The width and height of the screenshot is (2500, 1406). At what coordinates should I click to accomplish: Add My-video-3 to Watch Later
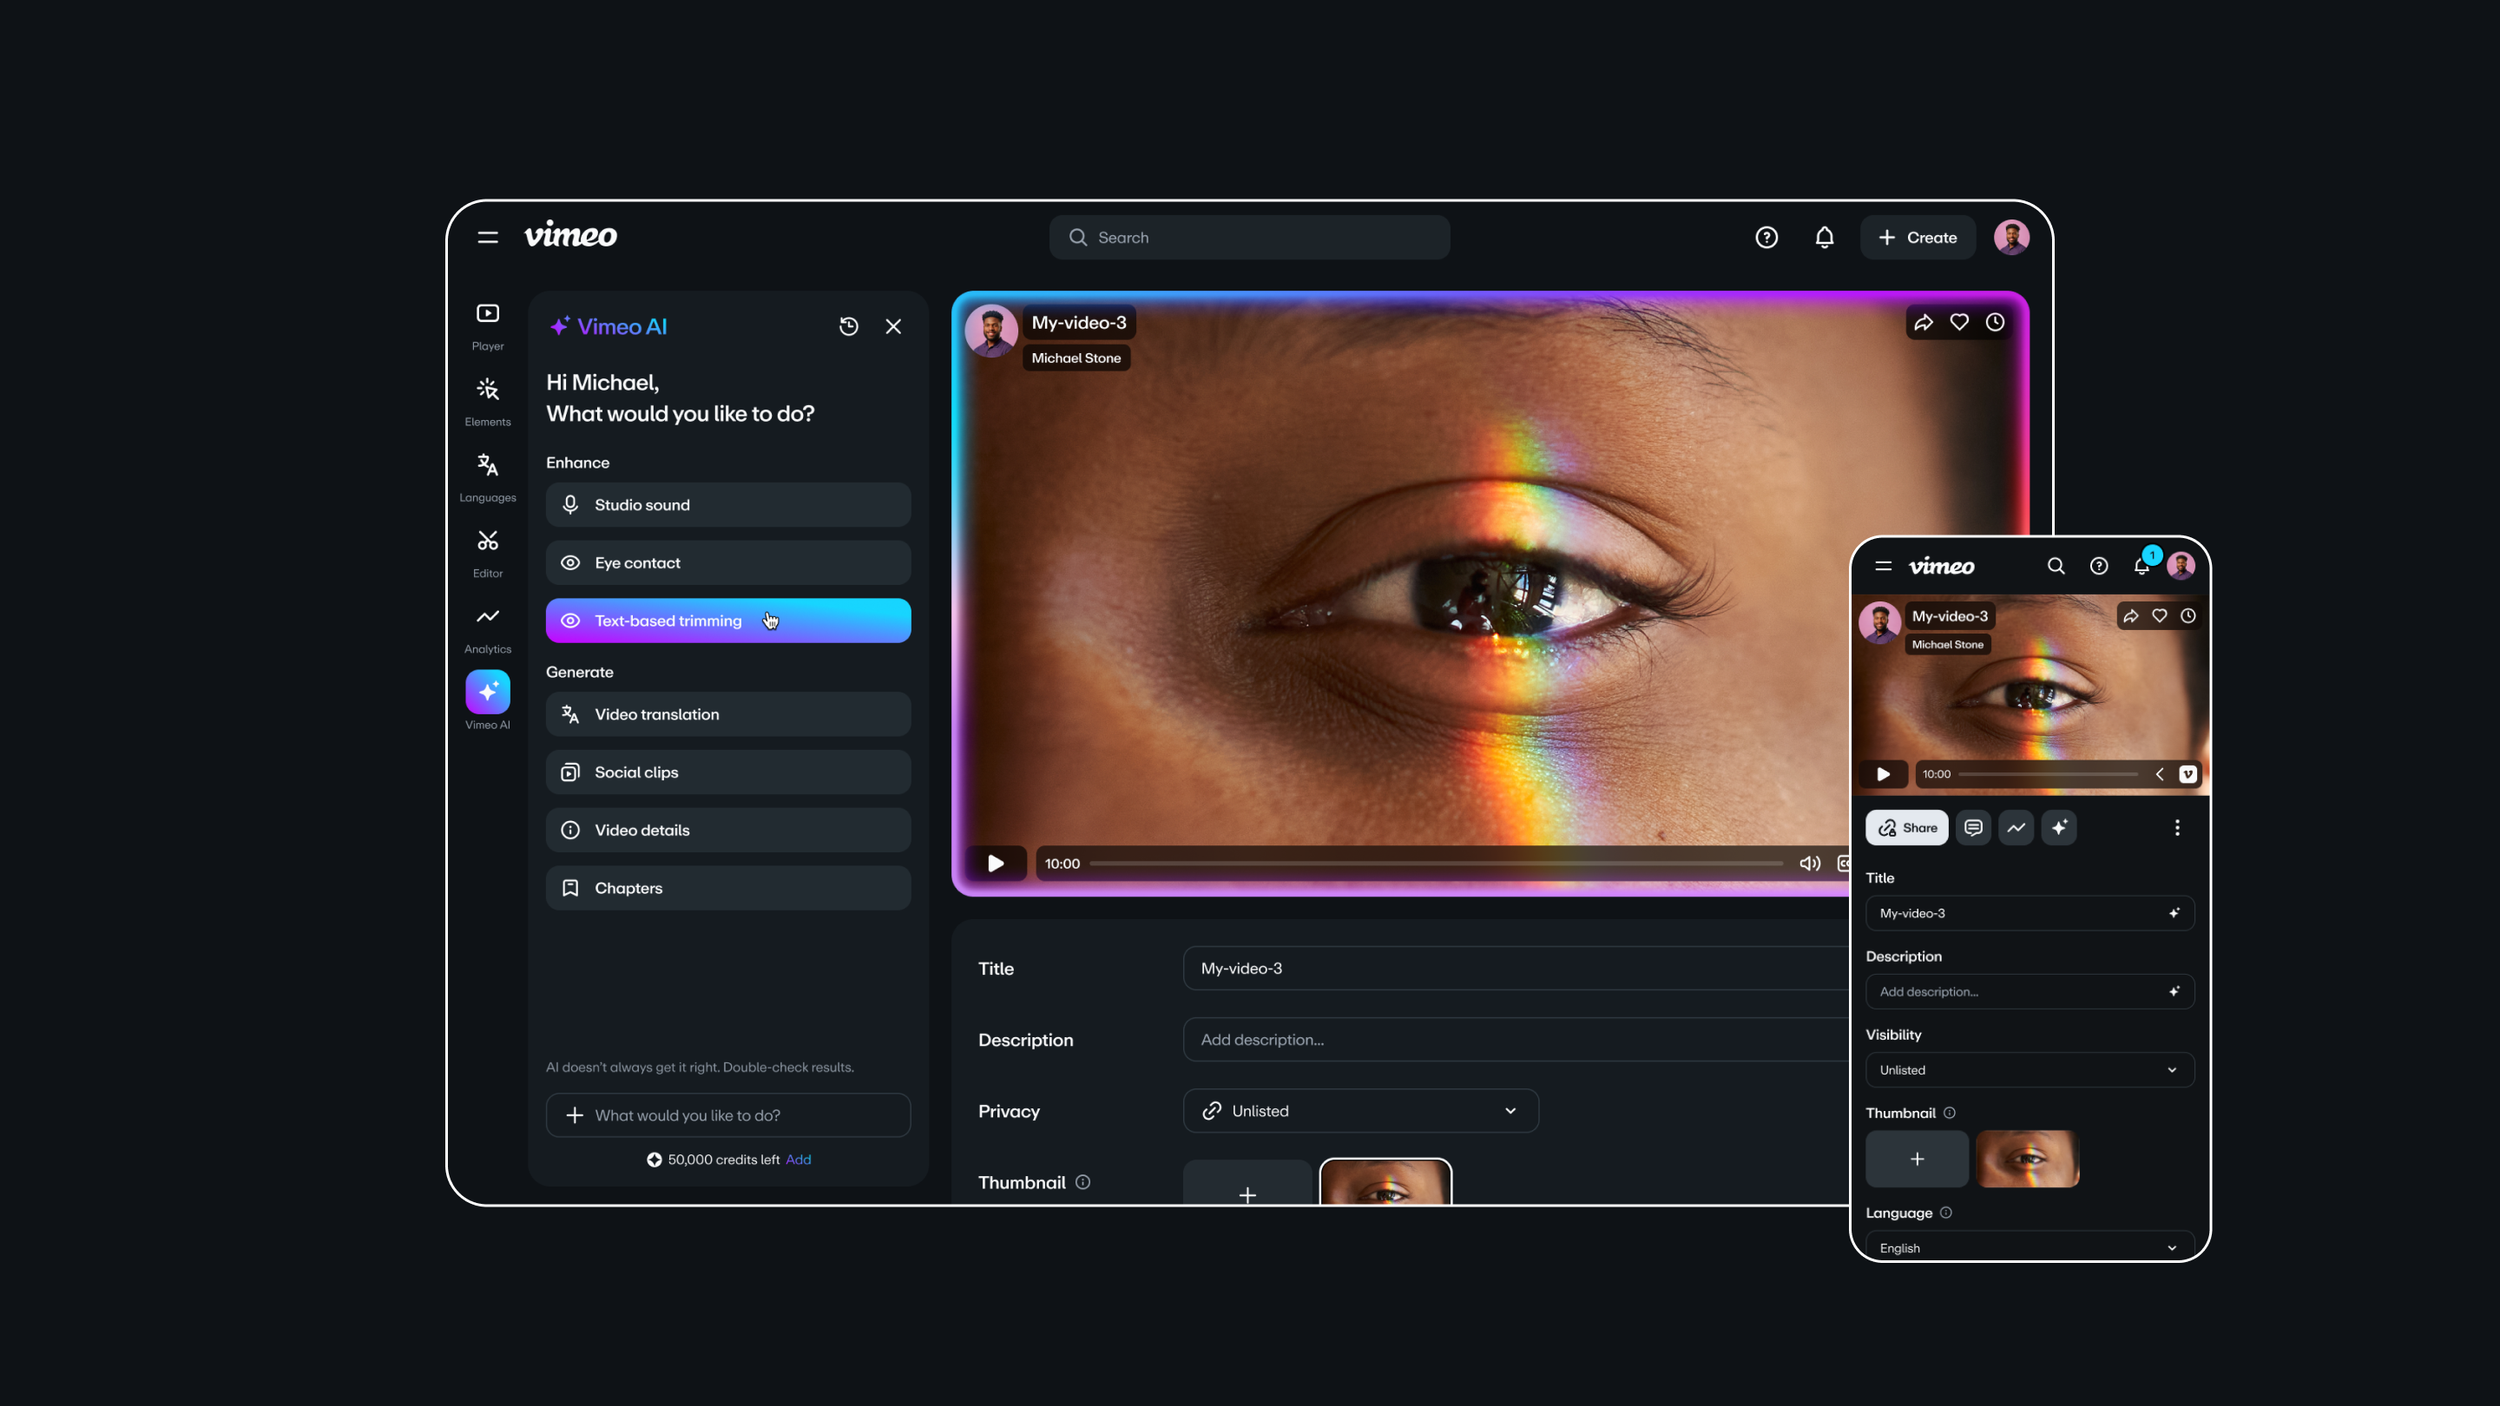[1997, 322]
